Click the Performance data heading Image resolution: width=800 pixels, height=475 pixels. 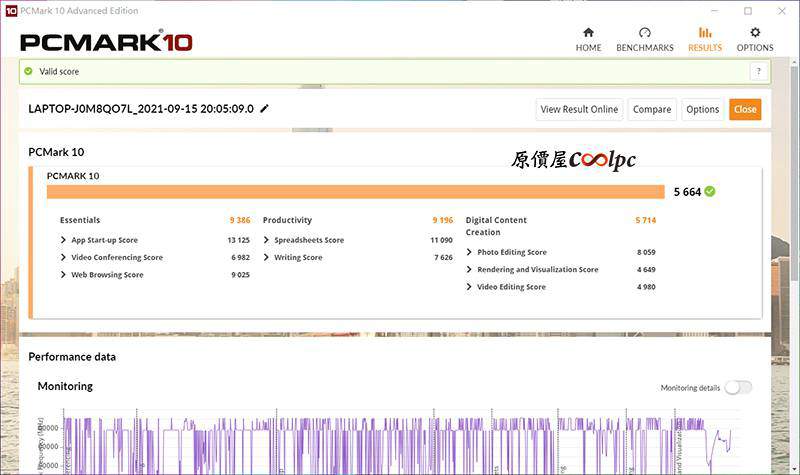(72, 357)
